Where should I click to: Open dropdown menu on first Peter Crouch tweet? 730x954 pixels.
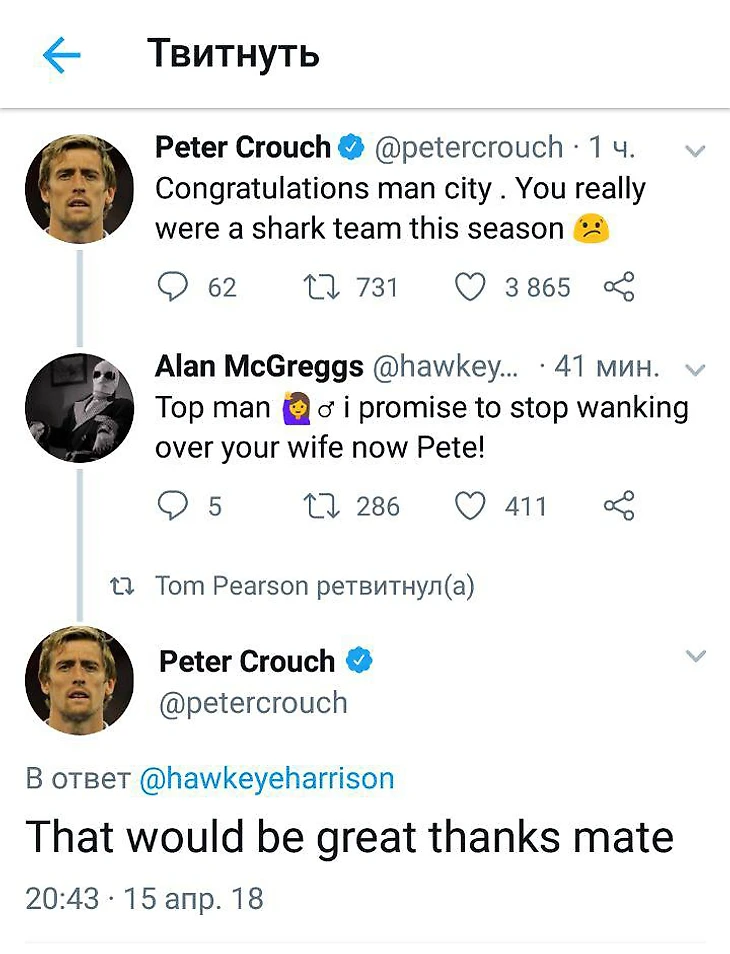tap(696, 151)
